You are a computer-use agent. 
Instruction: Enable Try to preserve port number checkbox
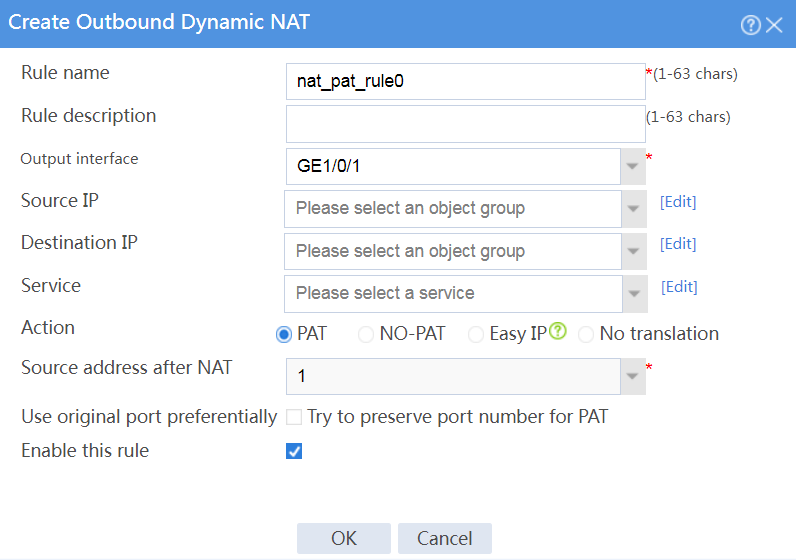(x=294, y=417)
